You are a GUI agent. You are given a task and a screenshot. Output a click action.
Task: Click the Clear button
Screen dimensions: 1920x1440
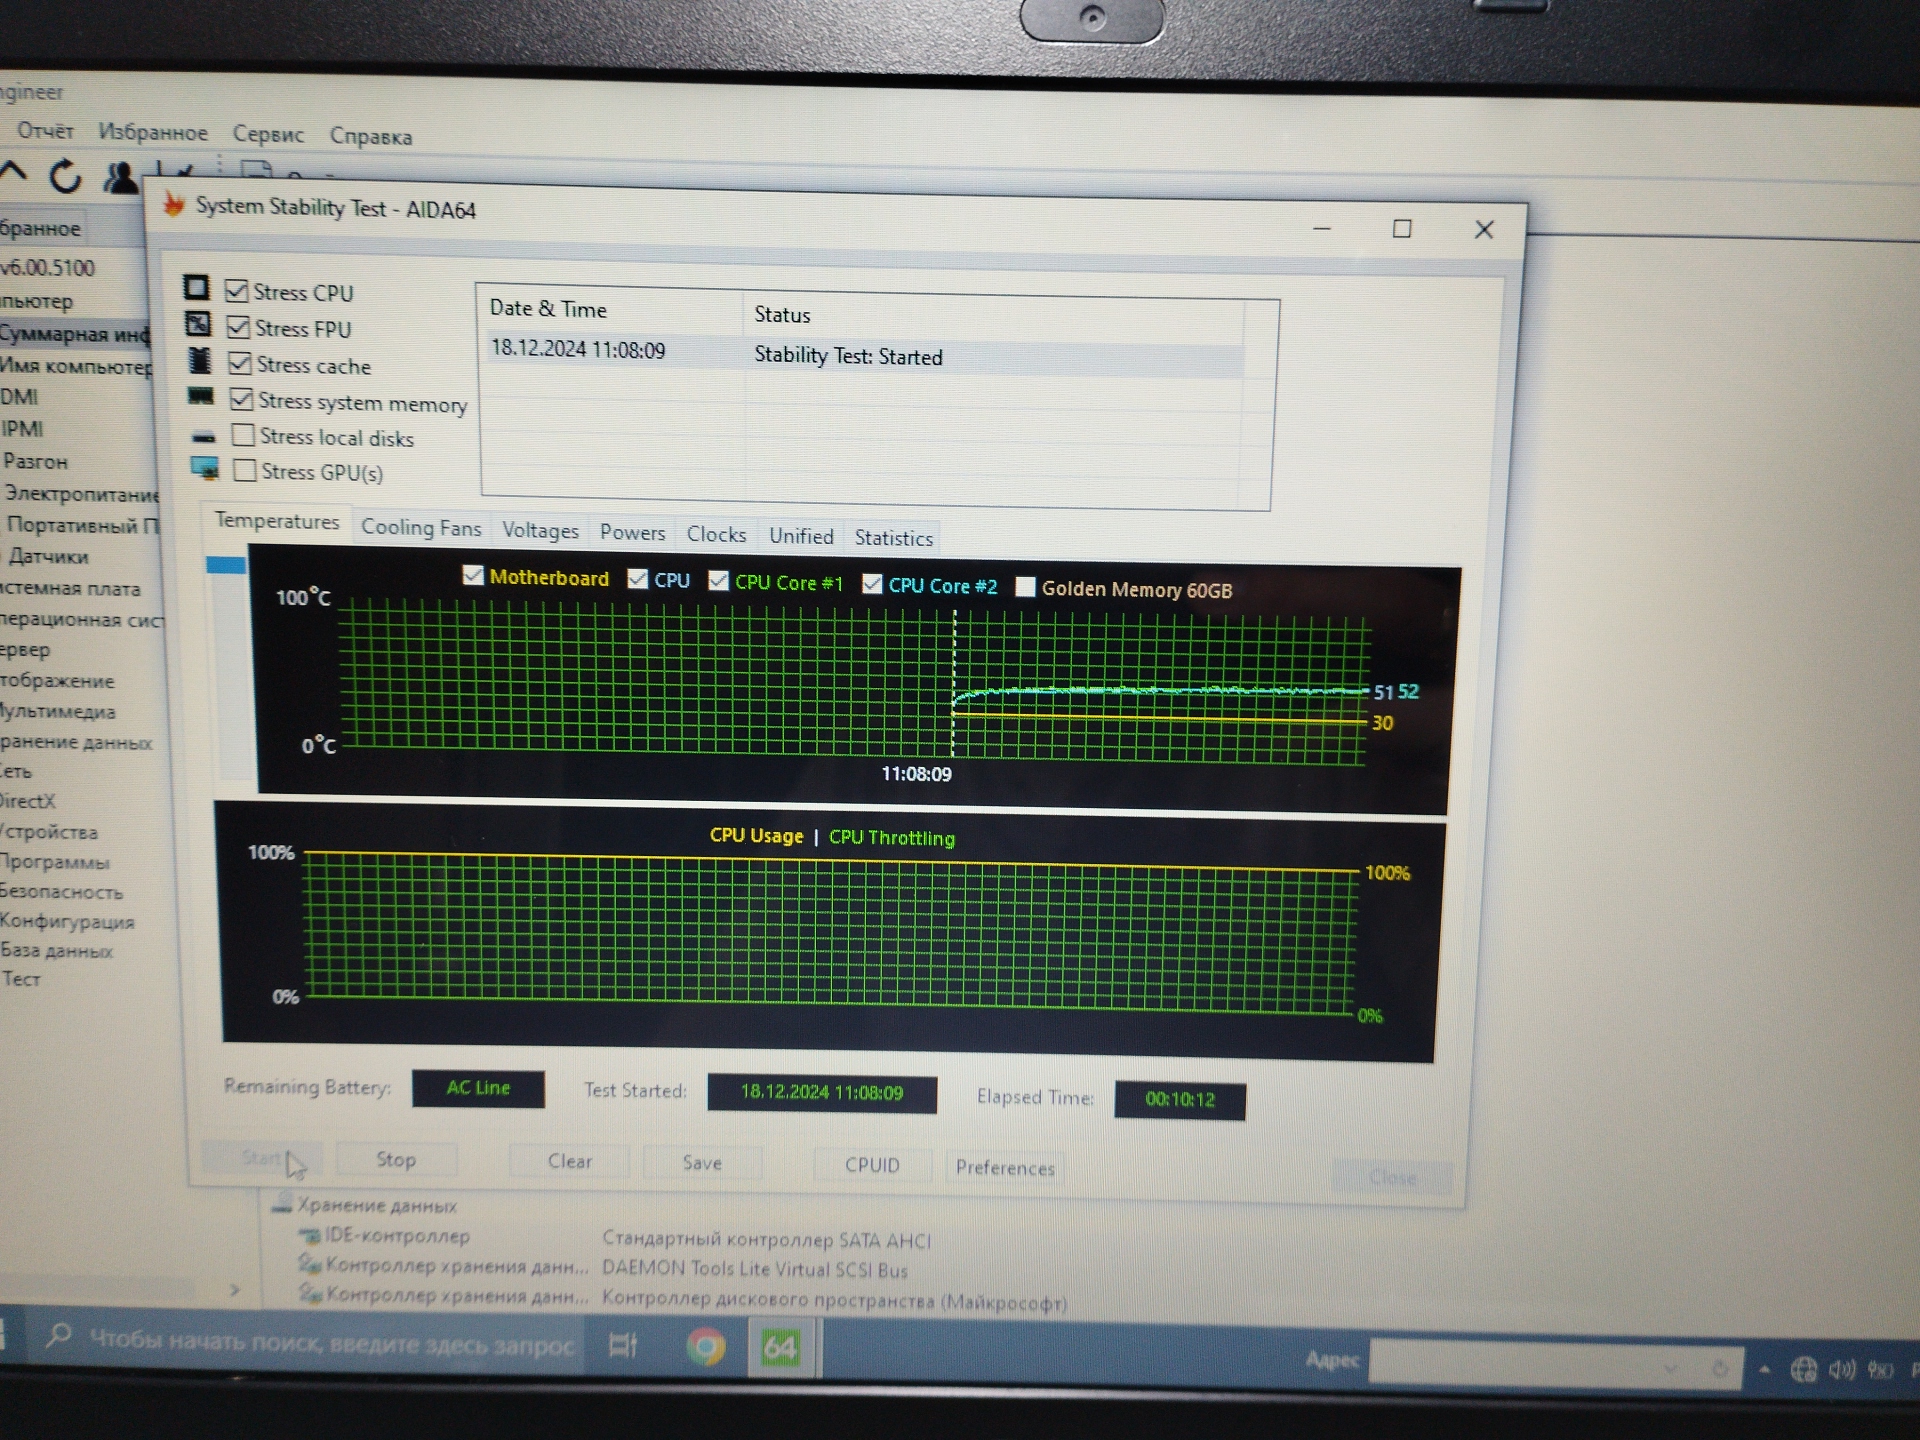[569, 1161]
